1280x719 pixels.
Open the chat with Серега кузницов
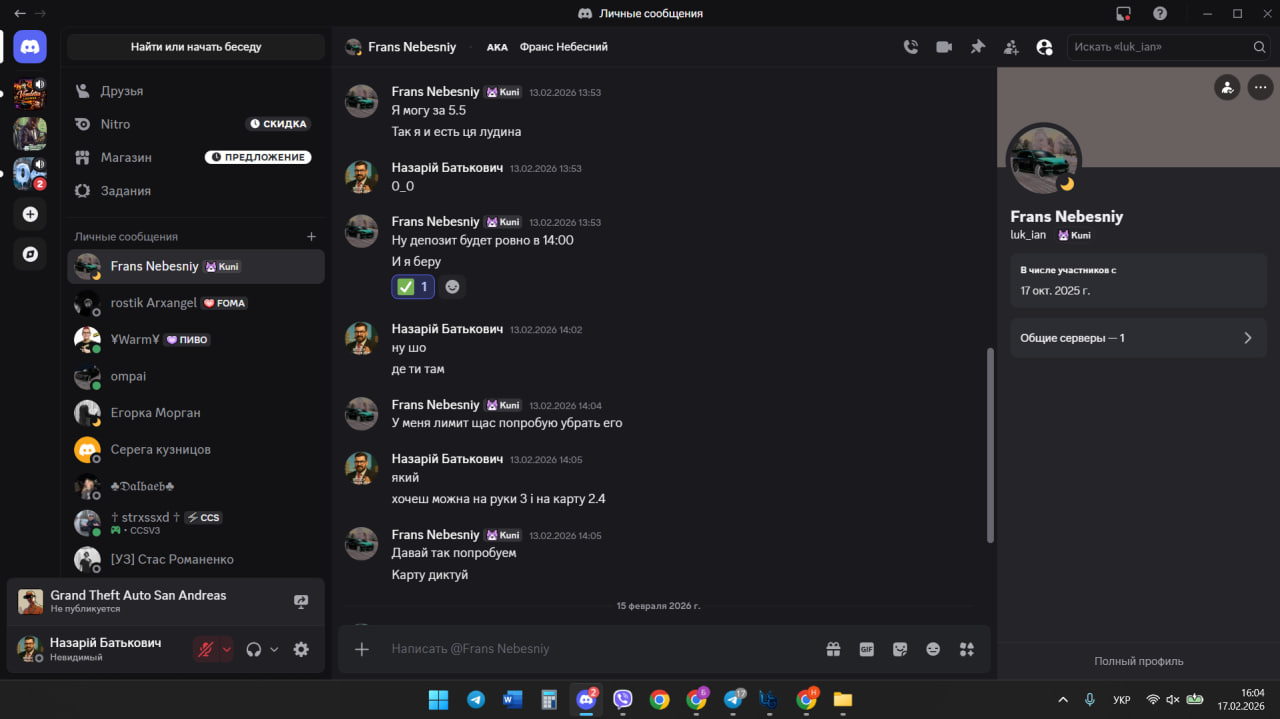click(196, 450)
